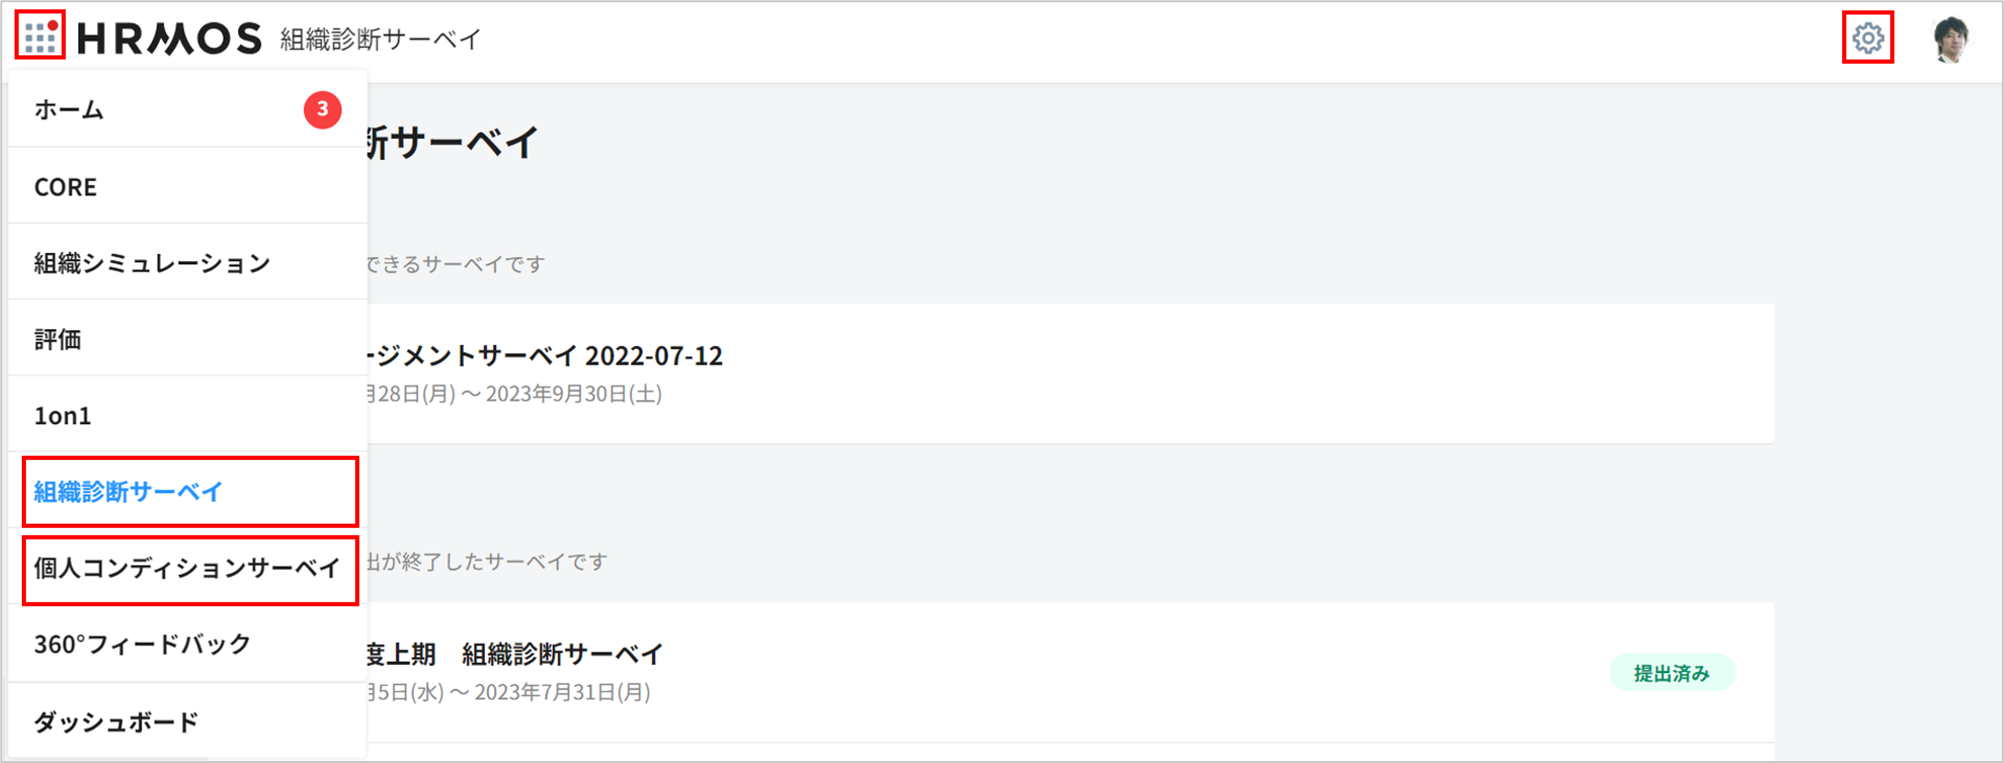Image resolution: width=2004 pixels, height=763 pixels.
Task: Open 360°フィードバック from menu
Action: click(x=142, y=645)
